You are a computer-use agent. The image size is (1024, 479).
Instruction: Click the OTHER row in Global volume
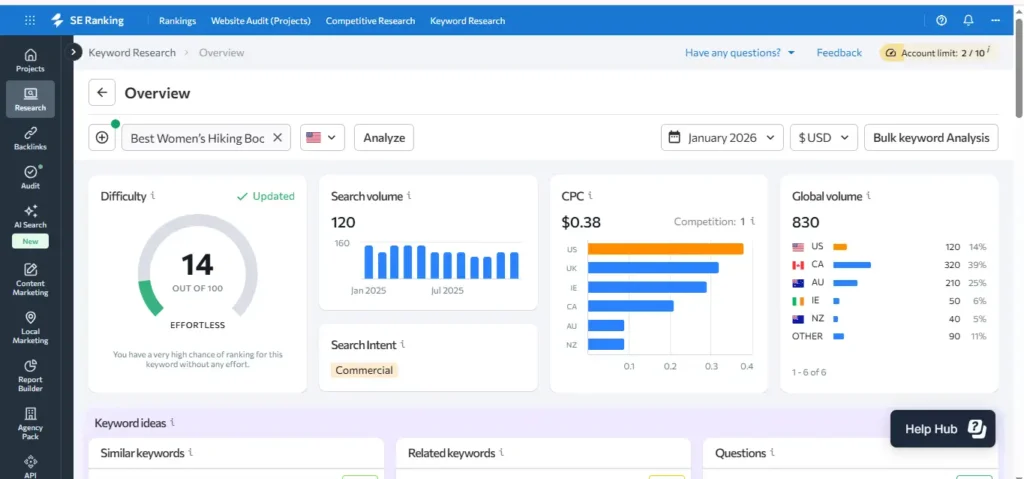click(889, 336)
